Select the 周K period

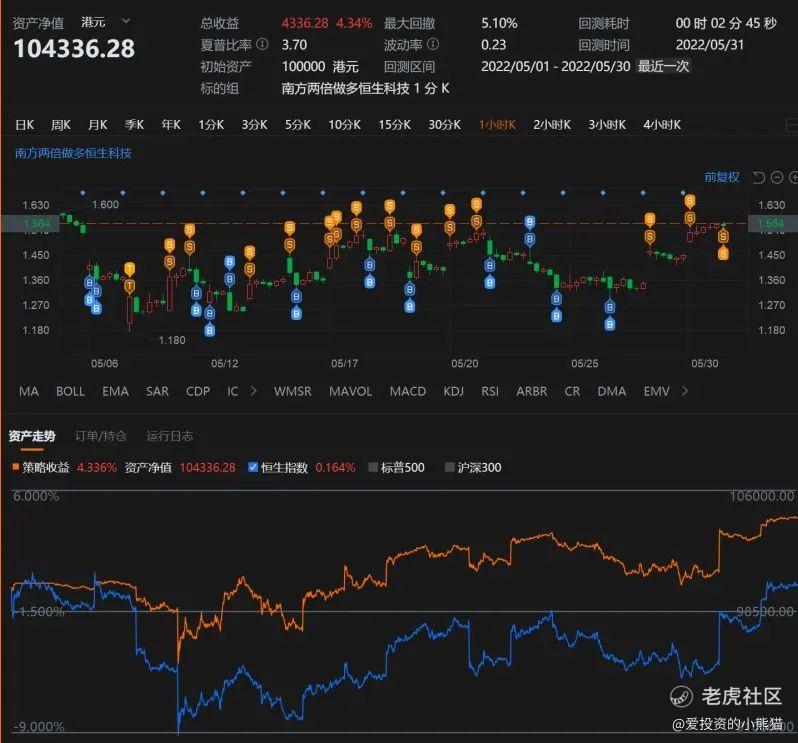(61, 125)
